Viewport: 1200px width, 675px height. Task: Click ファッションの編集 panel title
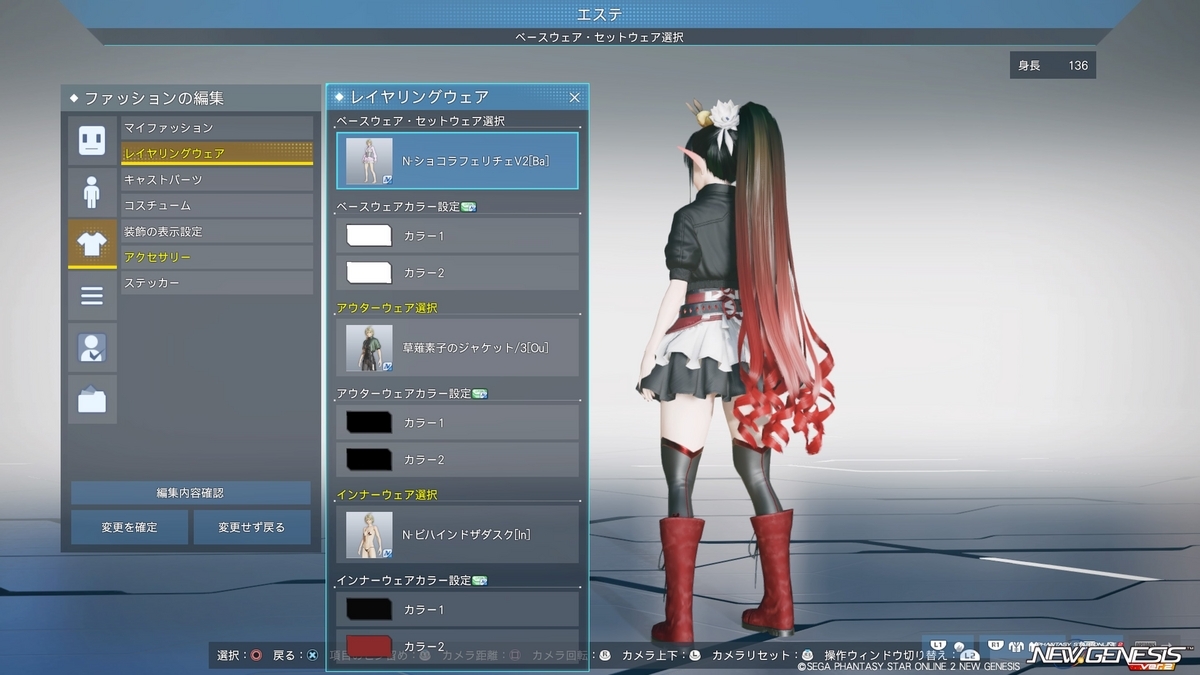(x=154, y=98)
